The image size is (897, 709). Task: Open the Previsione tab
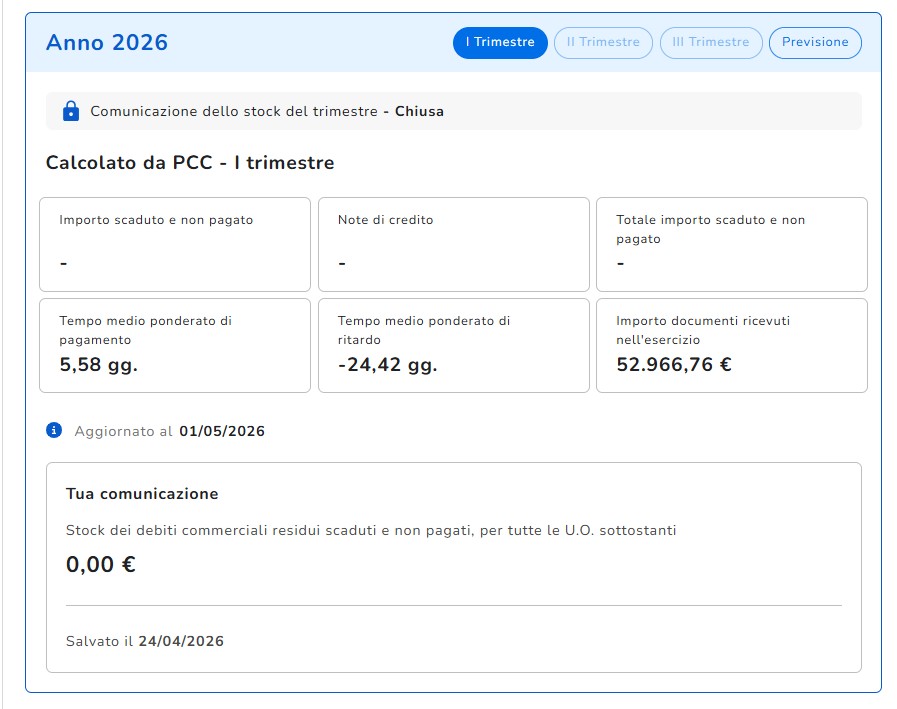pos(815,42)
